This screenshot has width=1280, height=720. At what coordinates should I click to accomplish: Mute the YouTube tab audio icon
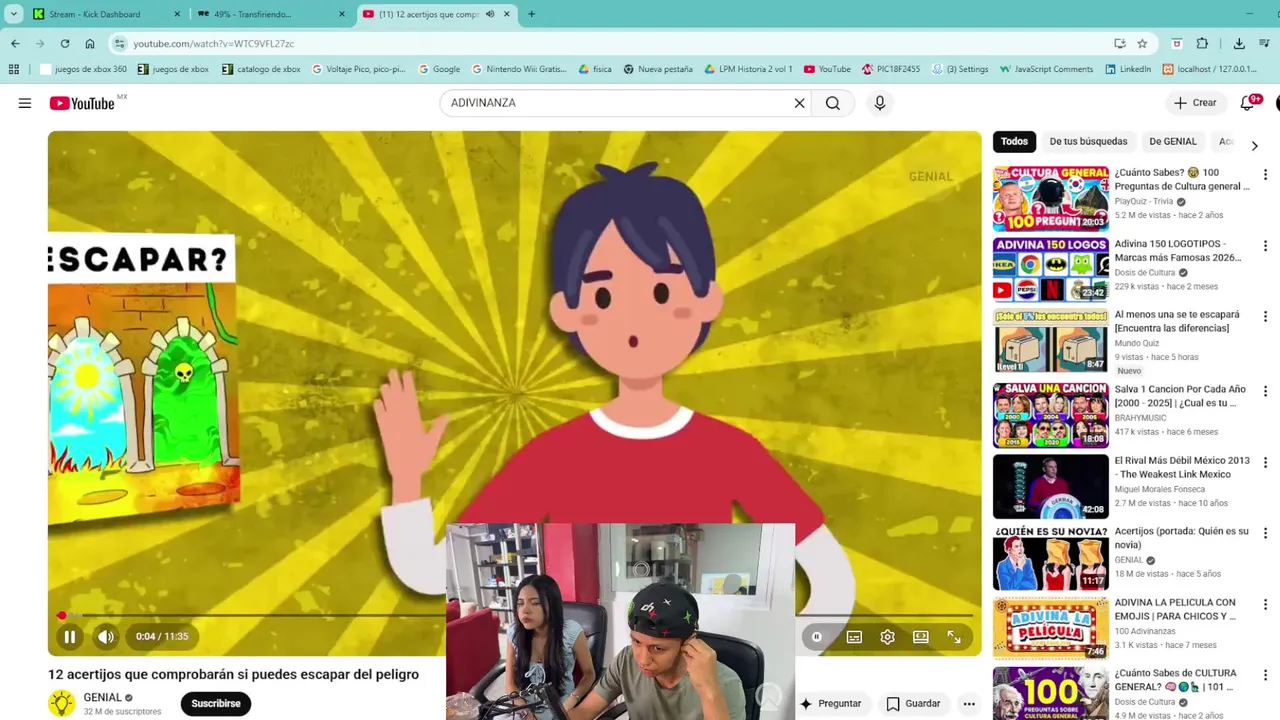point(490,14)
